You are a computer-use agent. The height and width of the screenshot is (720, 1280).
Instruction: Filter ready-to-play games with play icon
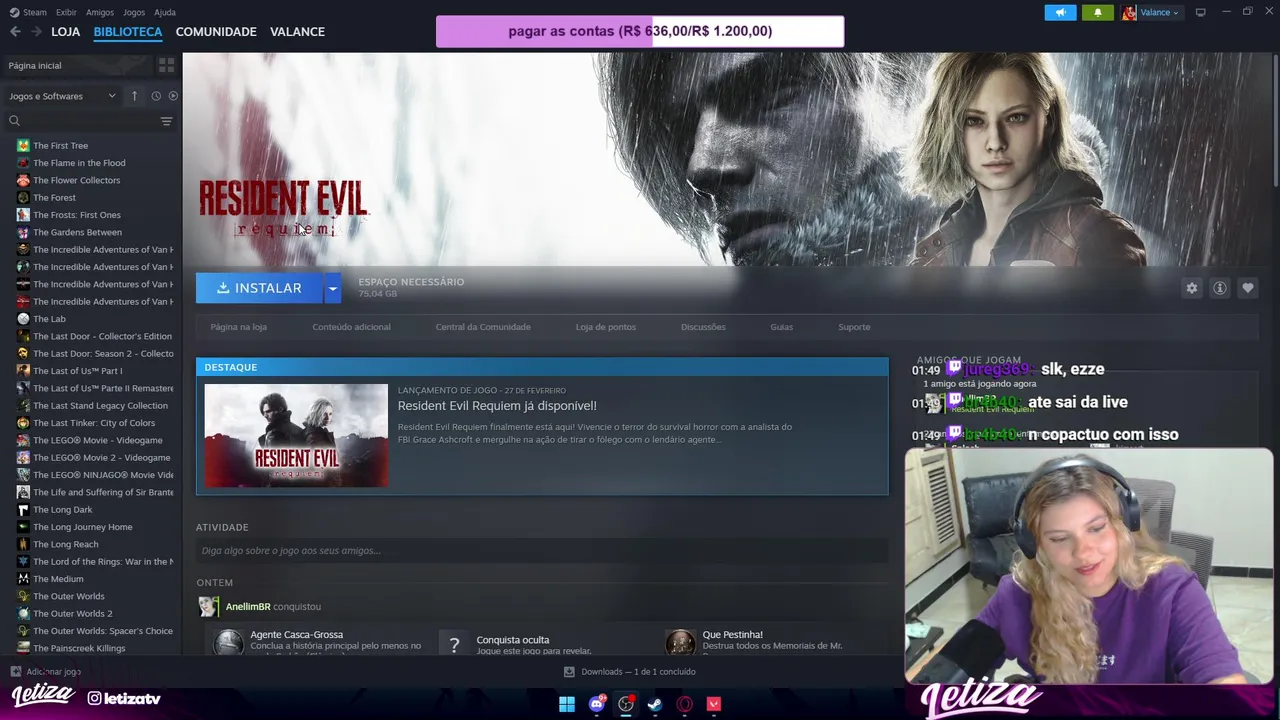click(173, 96)
